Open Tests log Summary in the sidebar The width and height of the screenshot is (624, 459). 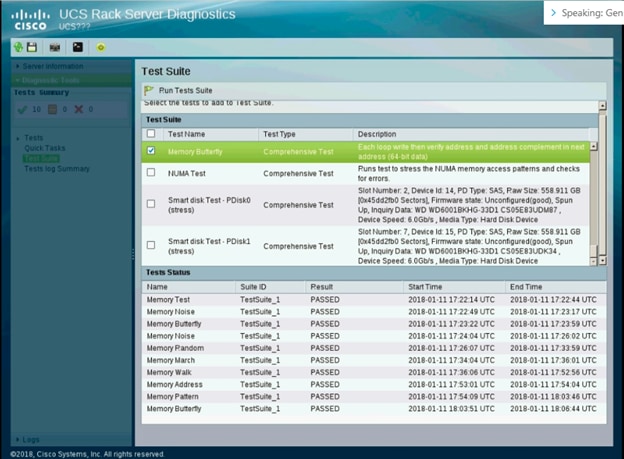pos(57,169)
